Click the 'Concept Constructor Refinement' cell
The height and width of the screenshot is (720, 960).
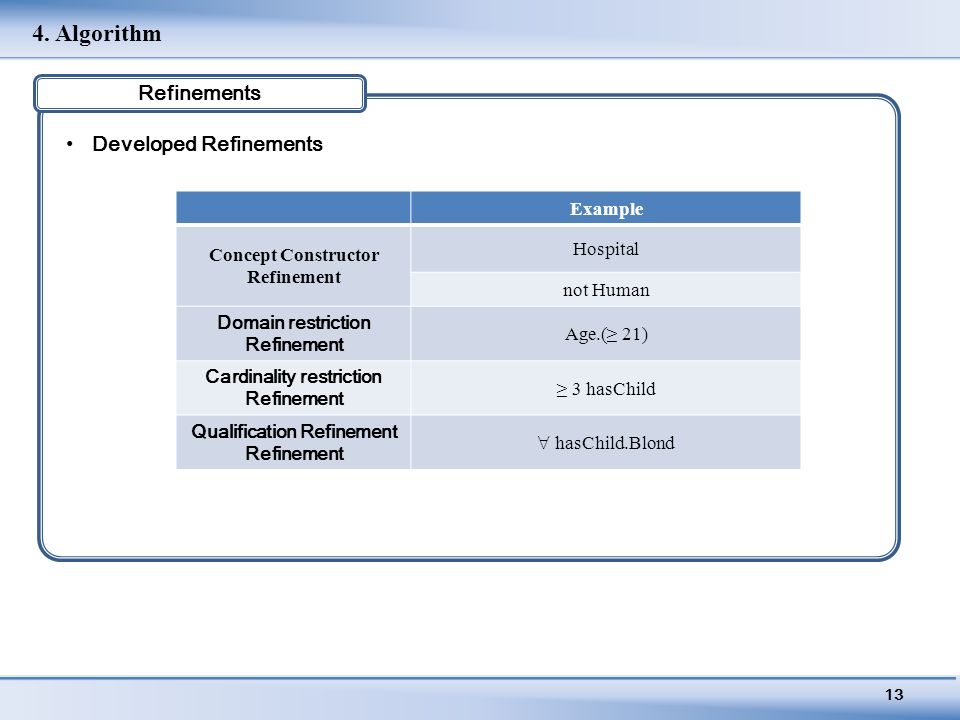coord(293,266)
